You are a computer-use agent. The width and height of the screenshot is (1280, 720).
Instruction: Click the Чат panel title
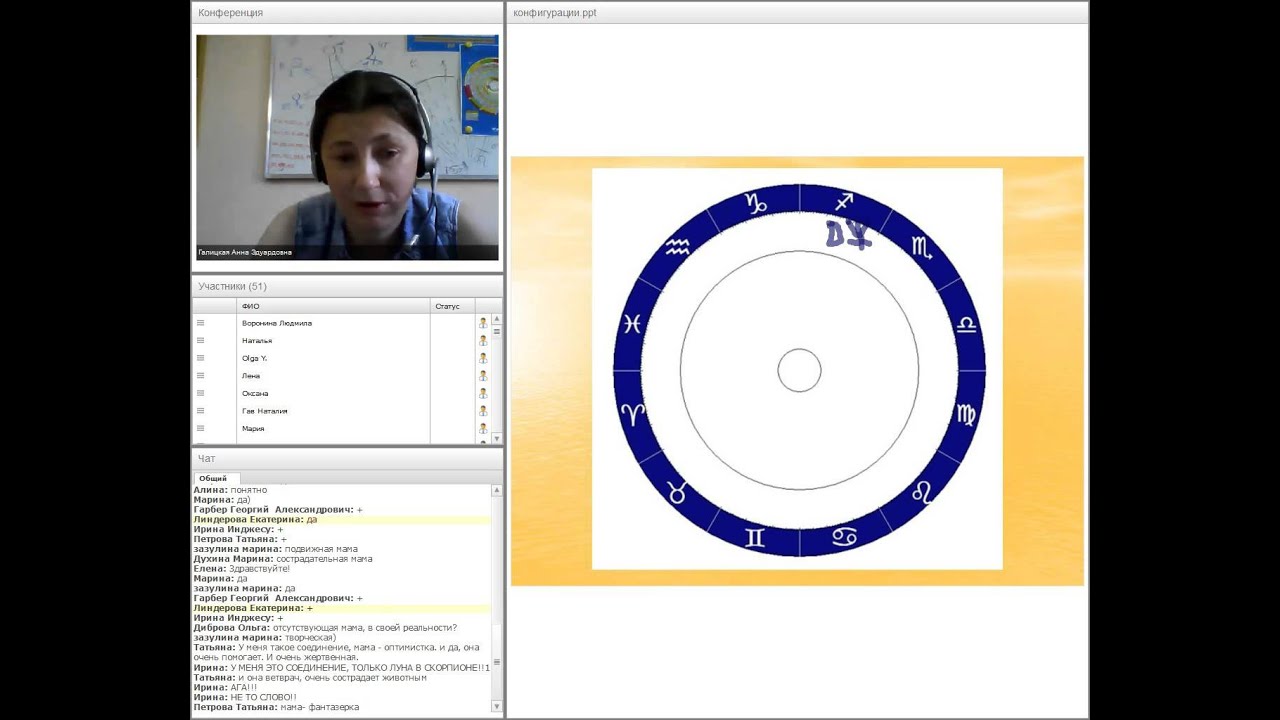click(x=207, y=458)
